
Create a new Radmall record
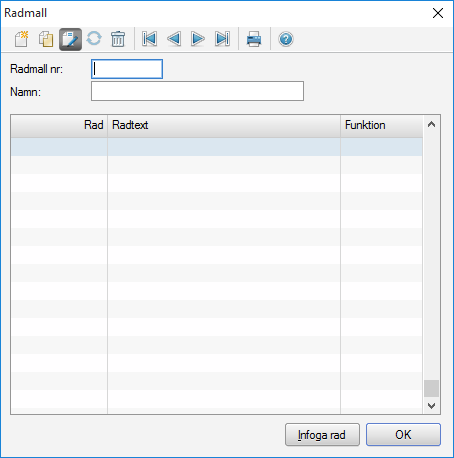(22, 39)
